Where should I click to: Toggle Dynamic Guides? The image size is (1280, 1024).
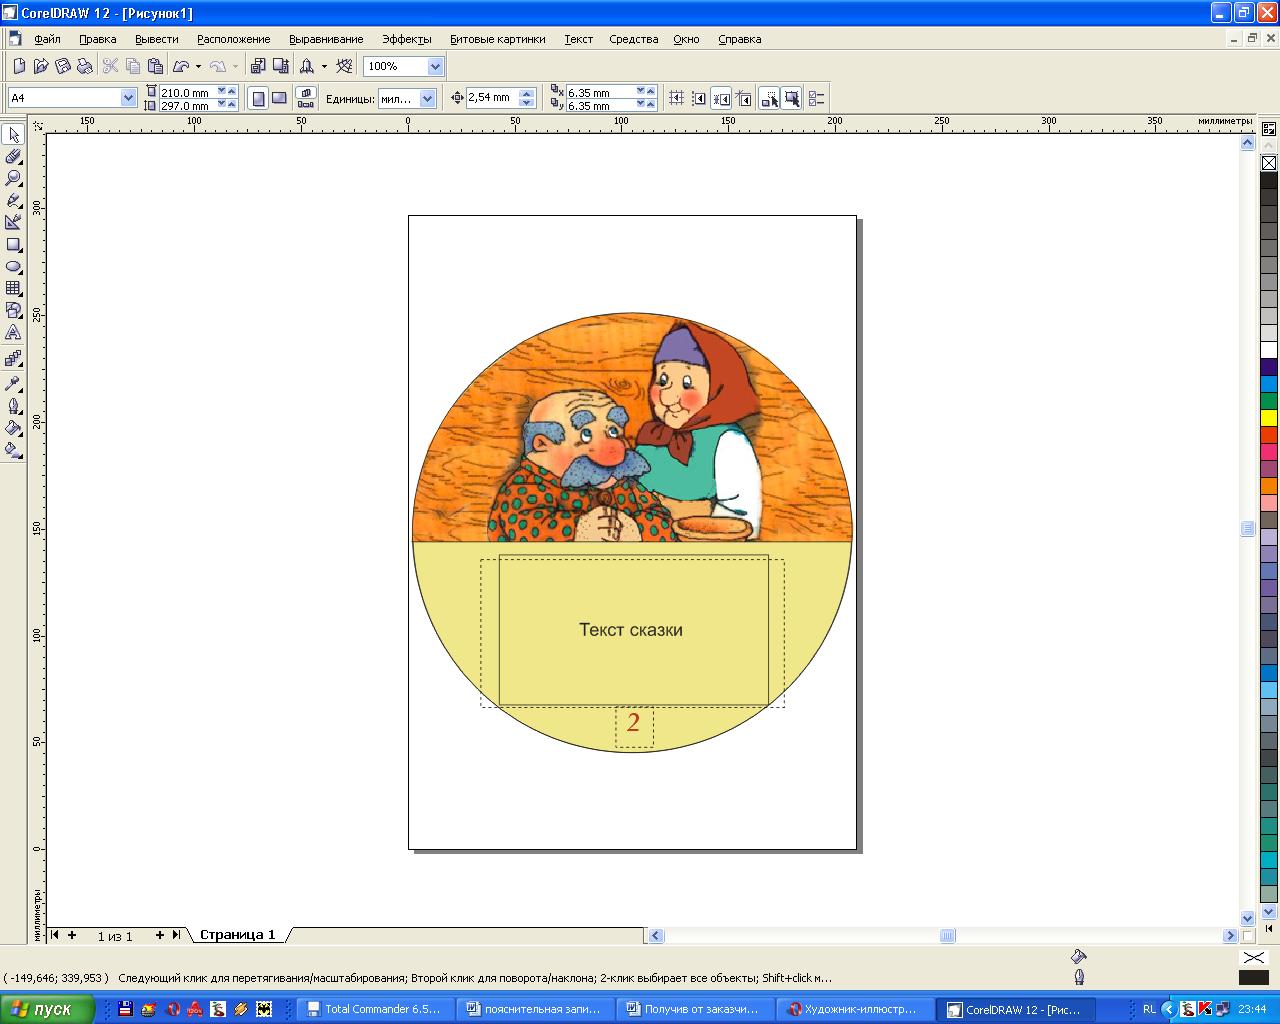click(743, 98)
